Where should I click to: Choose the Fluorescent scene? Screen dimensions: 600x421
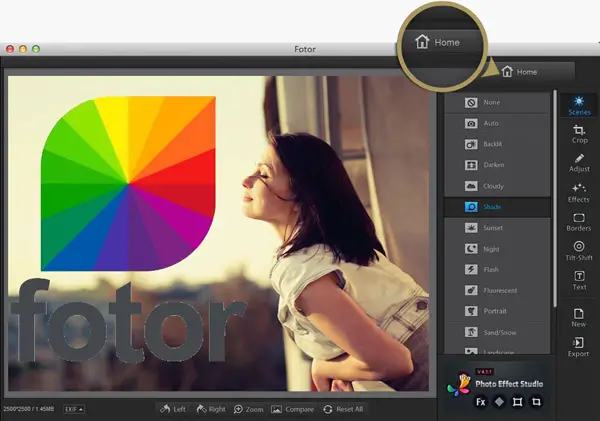pyautogui.click(x=497, y=290)
